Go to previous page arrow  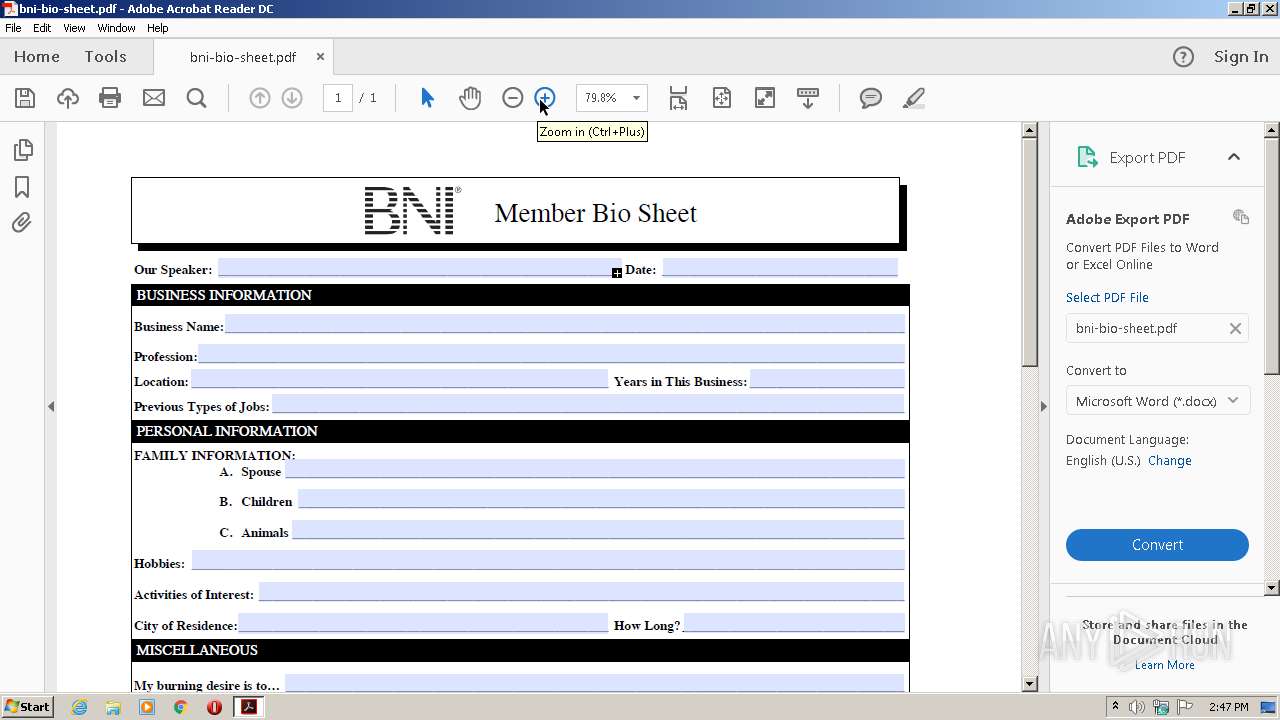(x=259, y=98)
